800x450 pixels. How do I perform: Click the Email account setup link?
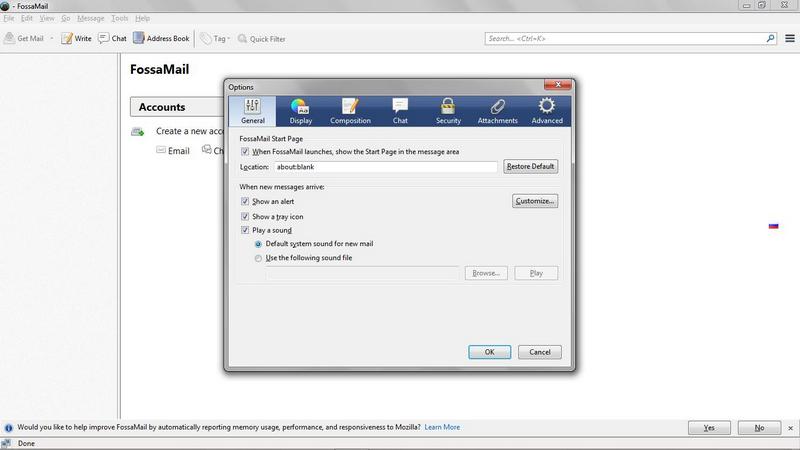point(179,151)
